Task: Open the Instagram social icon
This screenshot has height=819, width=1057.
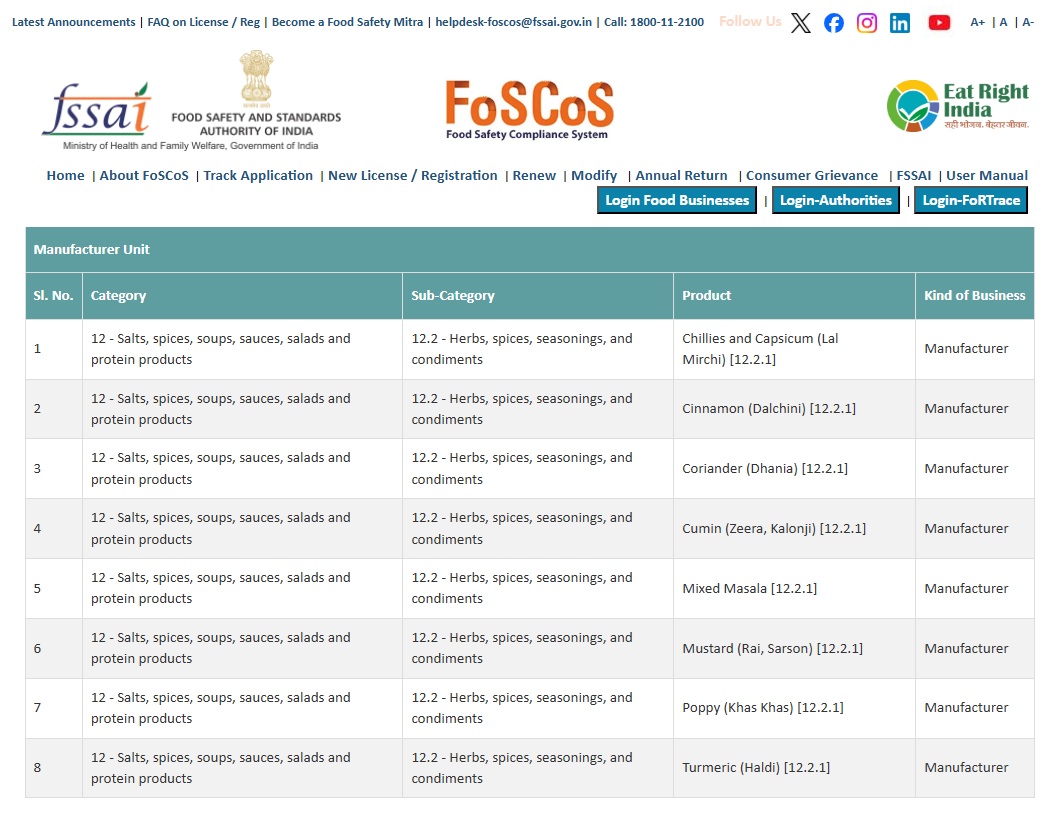Action: pyautogui.click(x=867, y=23)
